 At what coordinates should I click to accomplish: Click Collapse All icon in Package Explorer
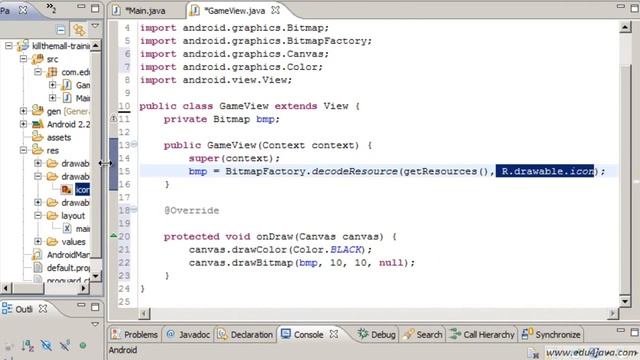coord(60,29)
